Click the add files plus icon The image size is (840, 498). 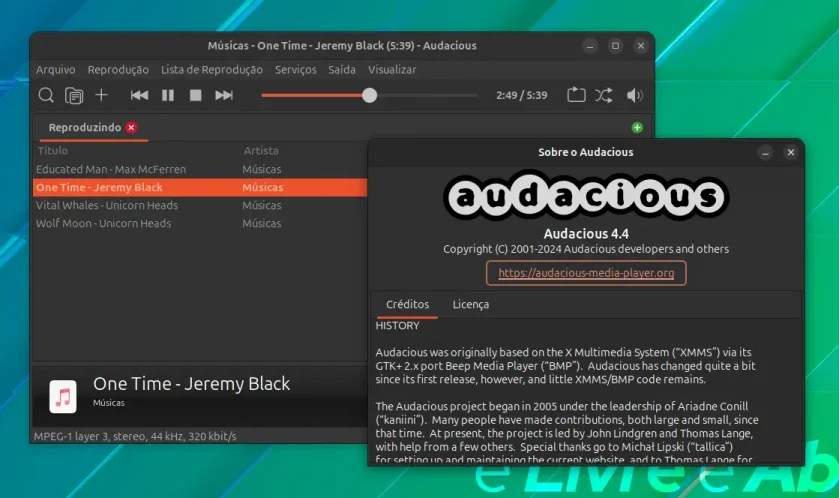coord(101,95)
